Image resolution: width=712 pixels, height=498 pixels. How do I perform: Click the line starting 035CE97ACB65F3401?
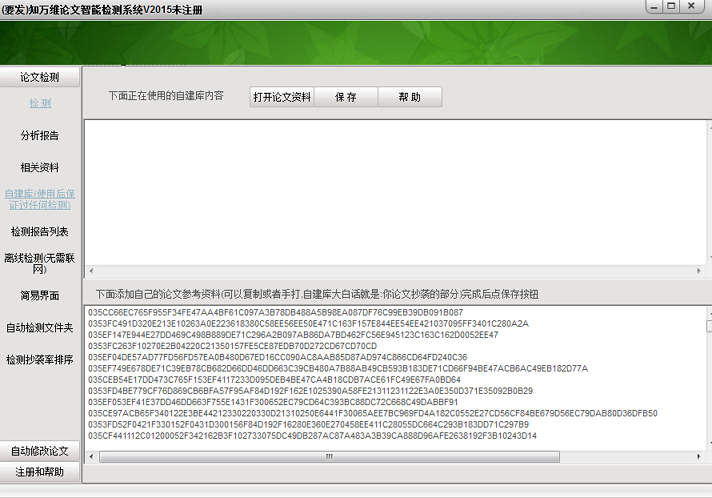(x=372, y=414)
